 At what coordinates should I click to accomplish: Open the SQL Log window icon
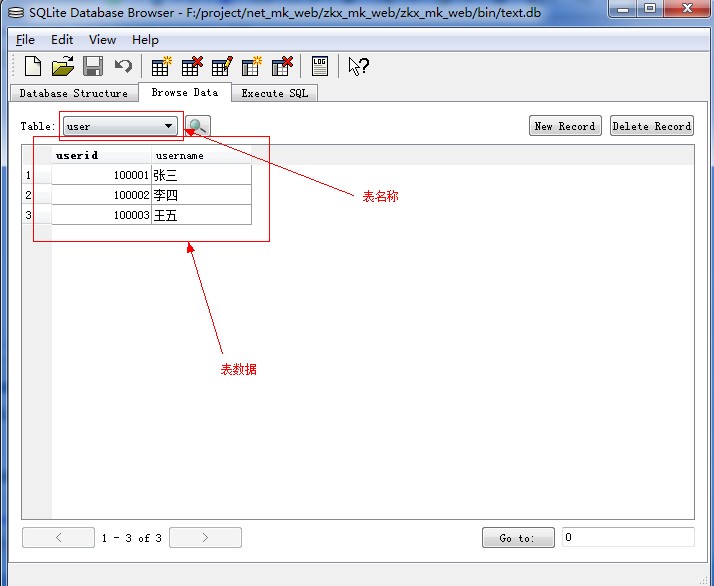coord(320,66)
